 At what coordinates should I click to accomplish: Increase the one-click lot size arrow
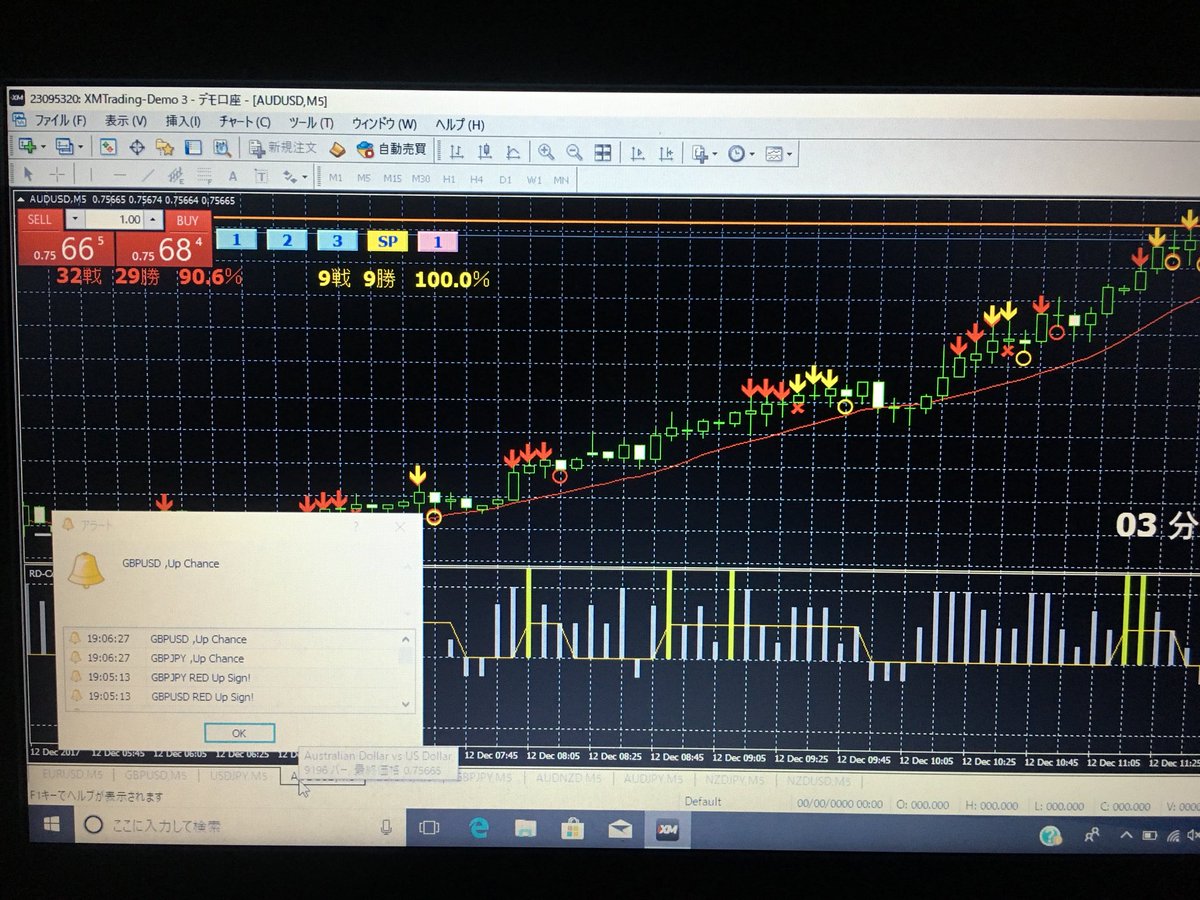152,220
